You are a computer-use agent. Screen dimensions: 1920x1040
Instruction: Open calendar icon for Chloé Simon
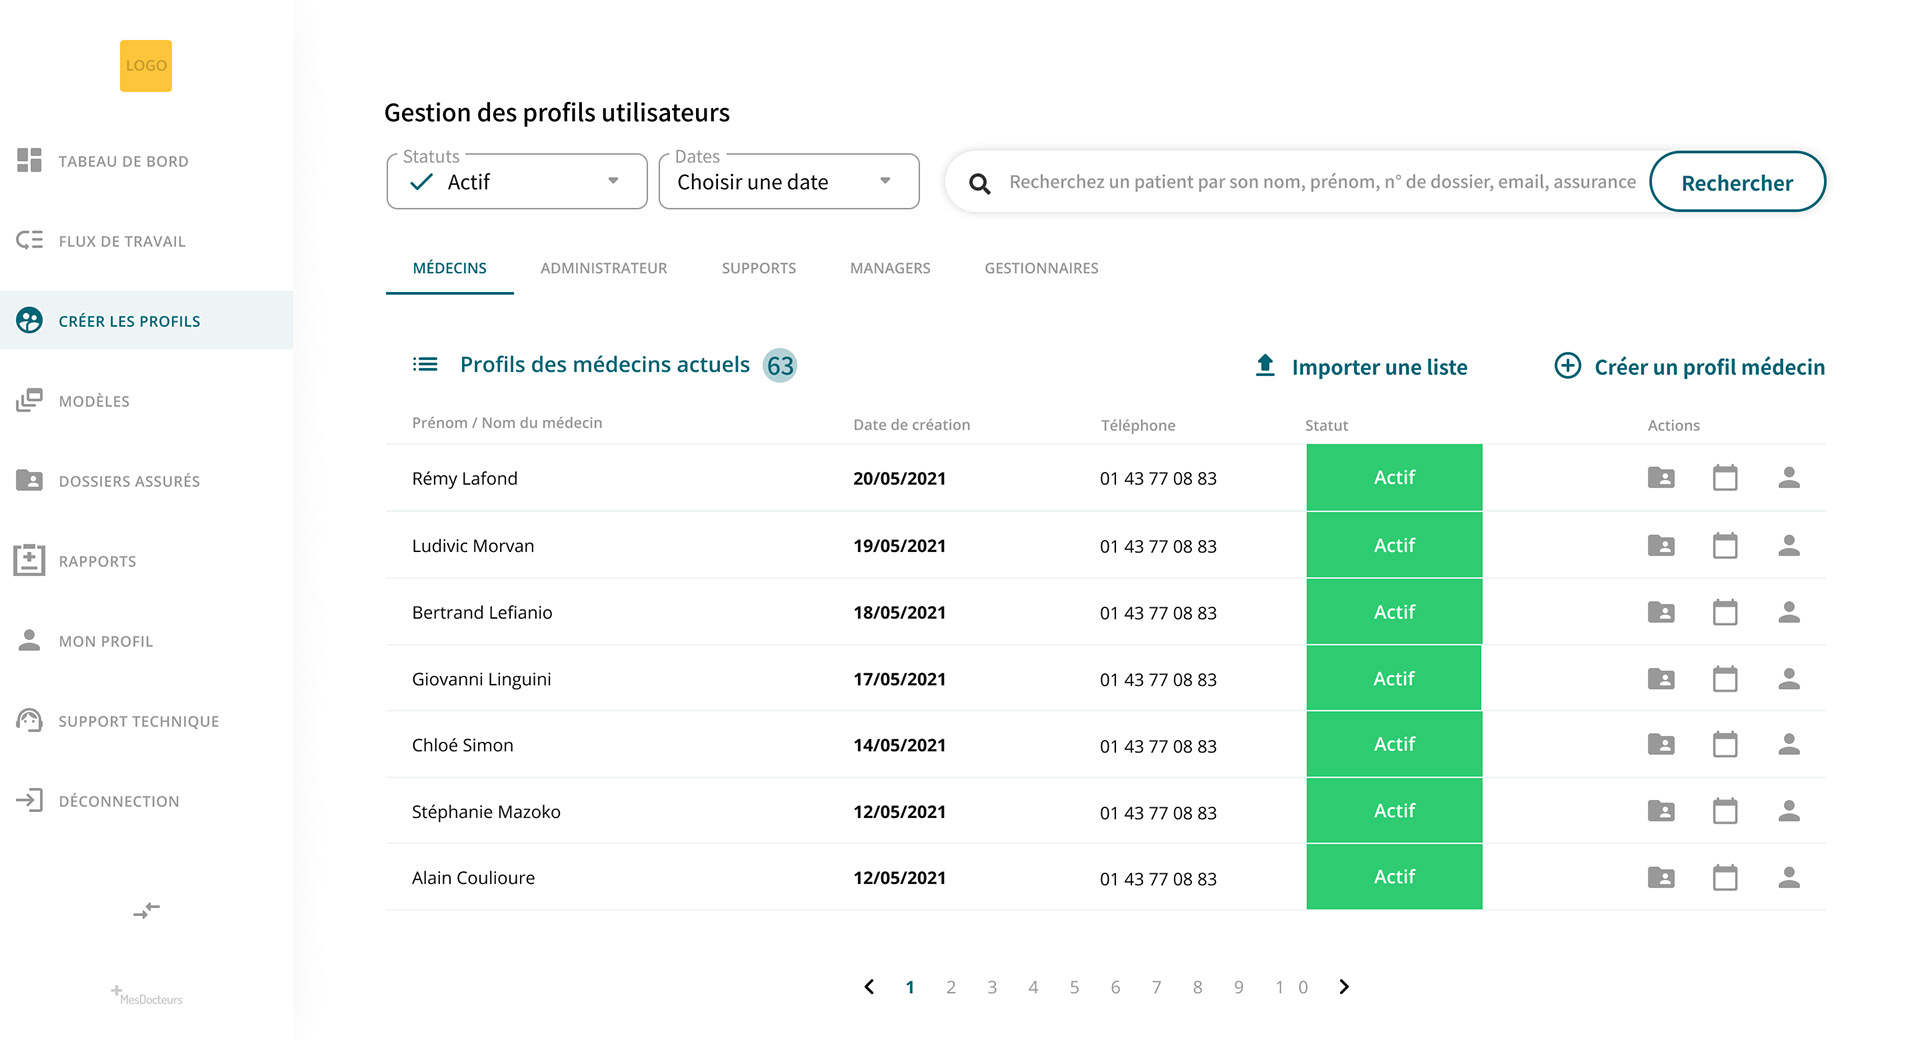(1725, 744)
